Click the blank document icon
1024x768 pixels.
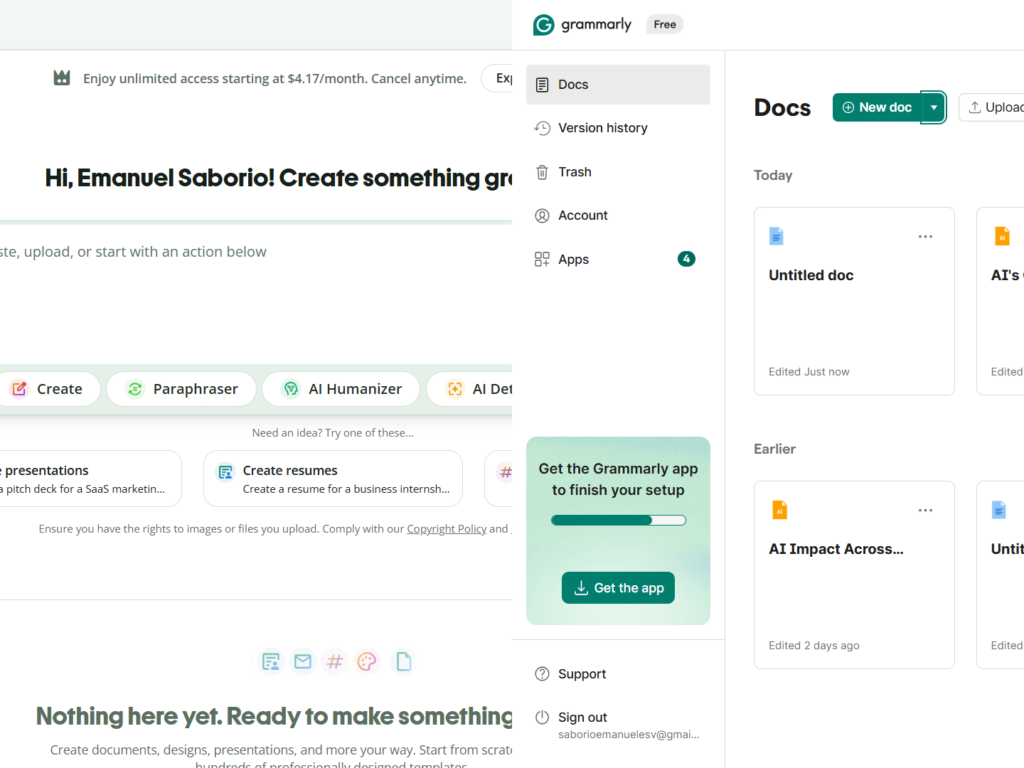click(404, 662)
